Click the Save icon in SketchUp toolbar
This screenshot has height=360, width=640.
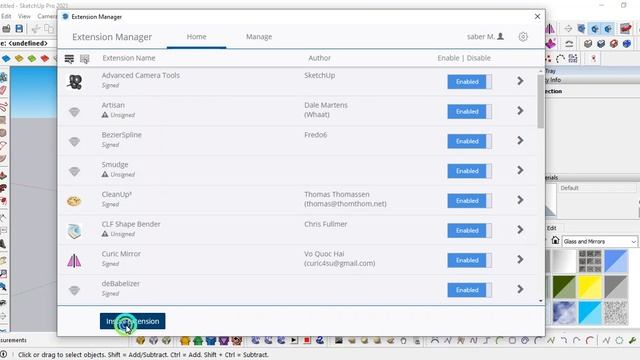point(19,29)
